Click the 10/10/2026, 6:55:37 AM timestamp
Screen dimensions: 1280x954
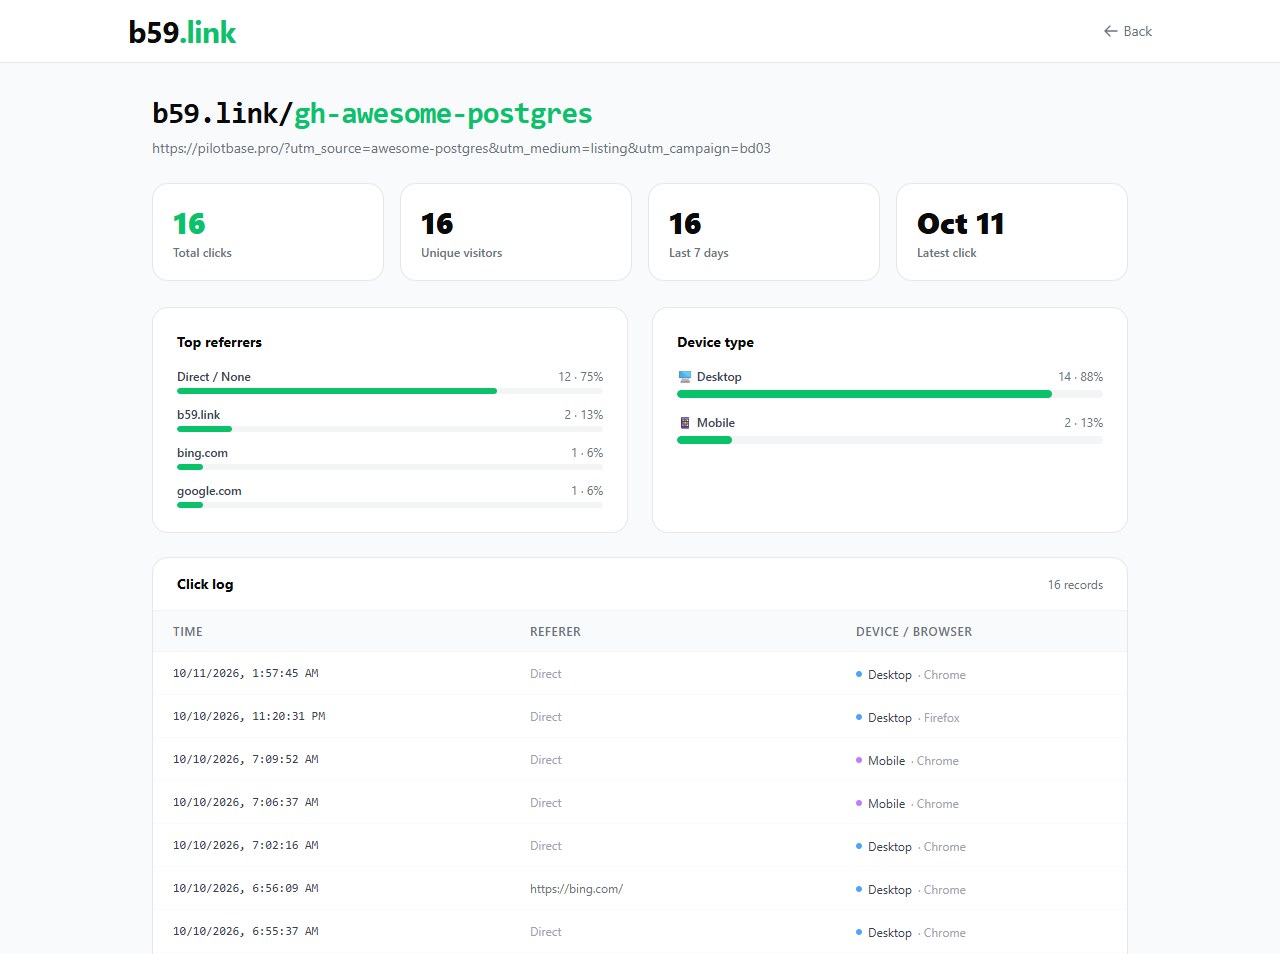point(246,932)
